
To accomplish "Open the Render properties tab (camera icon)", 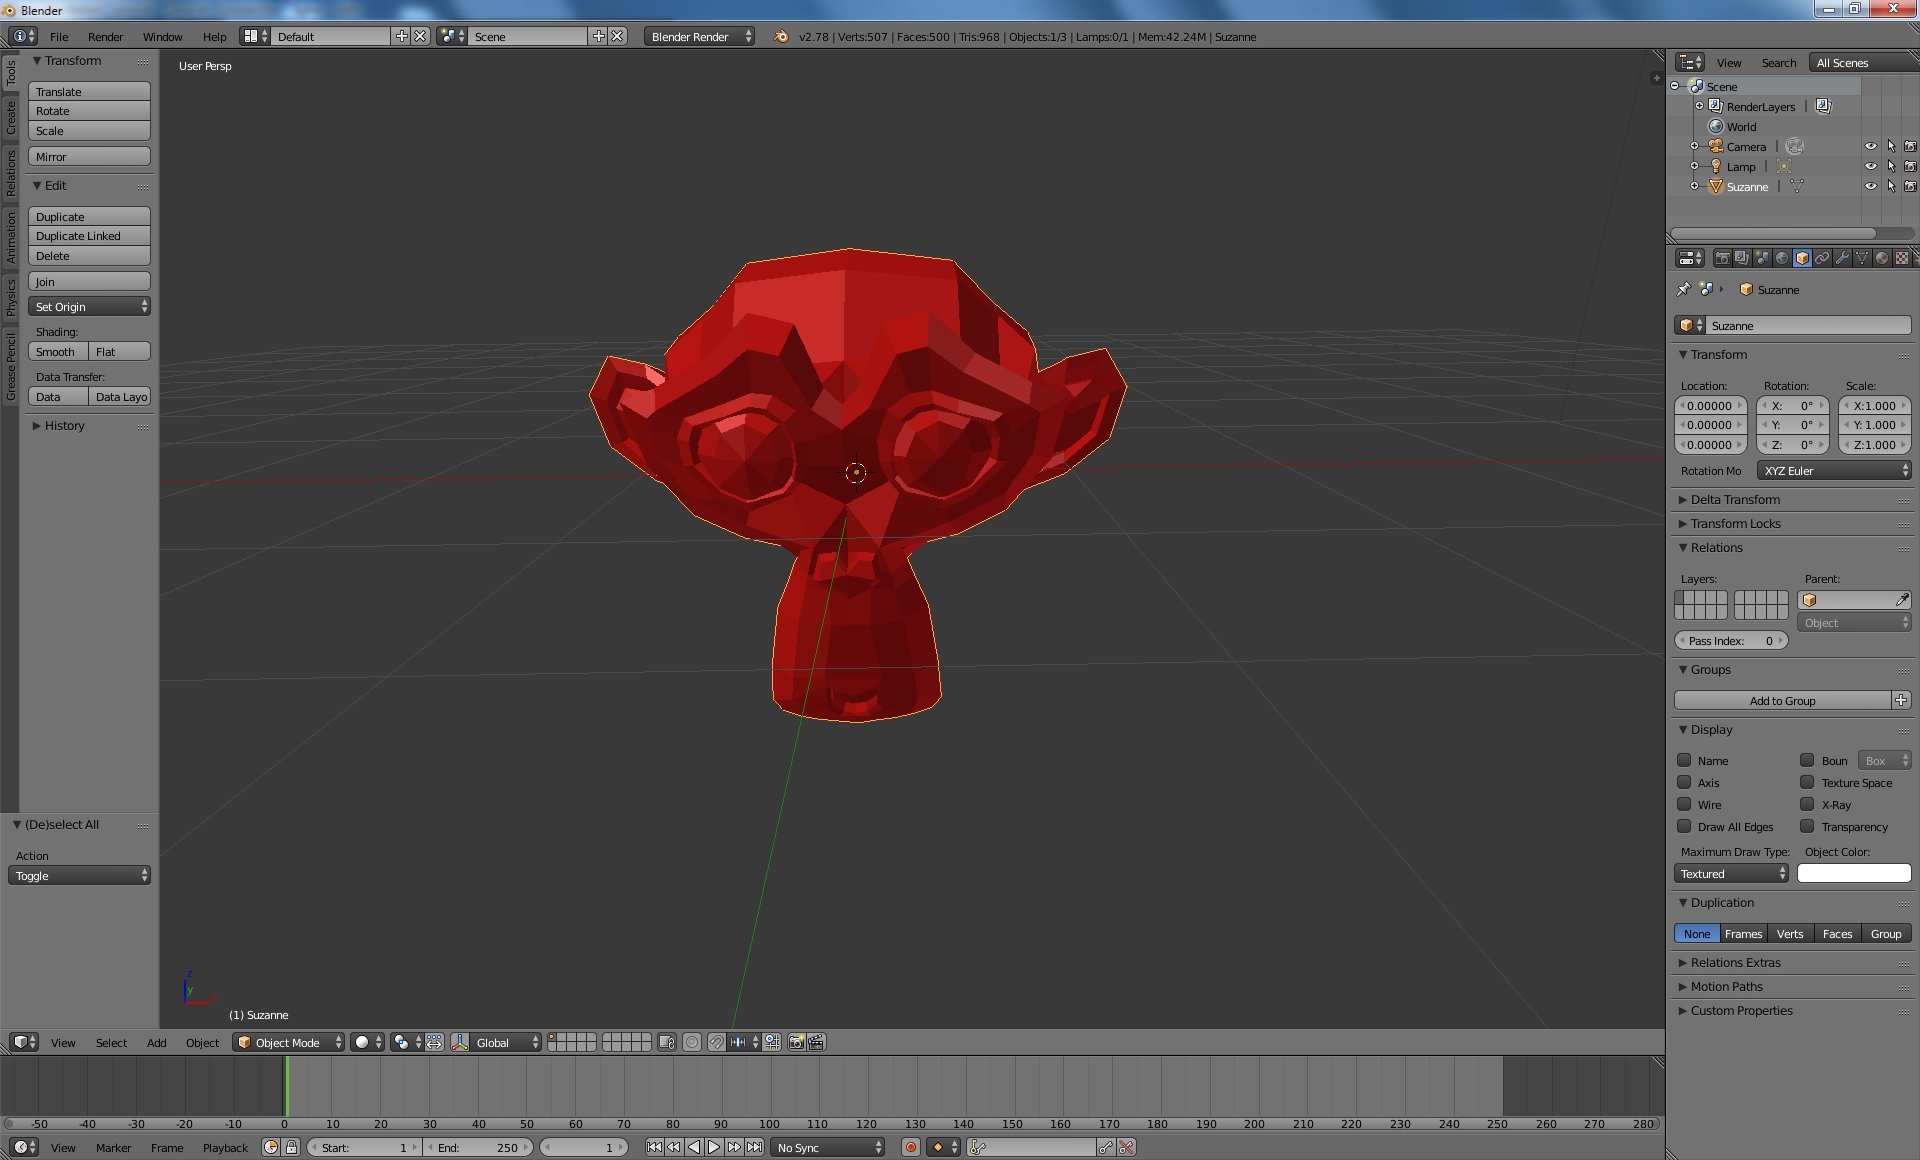I will (x=1722, y=258).
